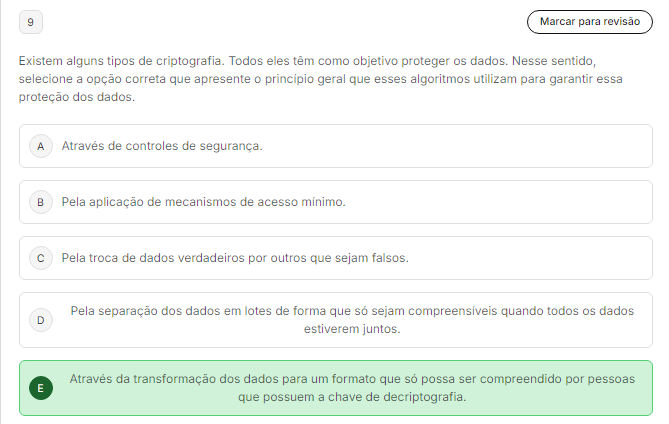669x424 pixels.
Task: Click question's last line 'proteção dos dados.'
Action: pos(76,97)
